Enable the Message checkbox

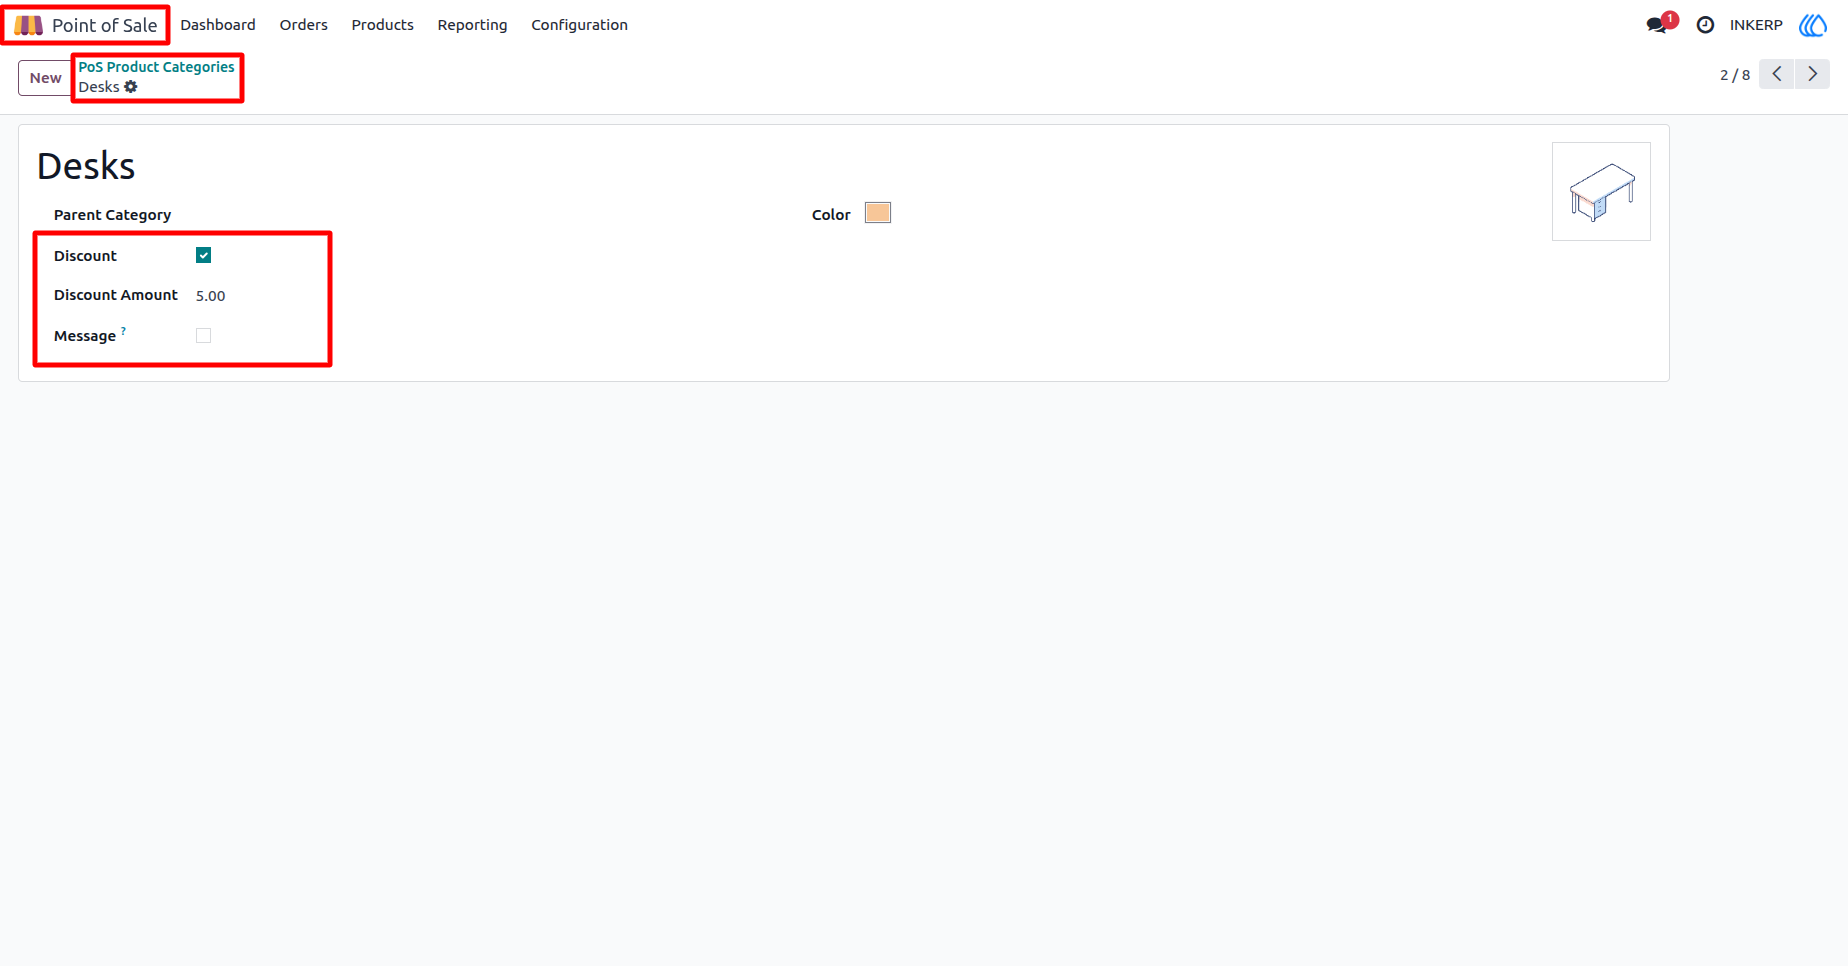203,335
